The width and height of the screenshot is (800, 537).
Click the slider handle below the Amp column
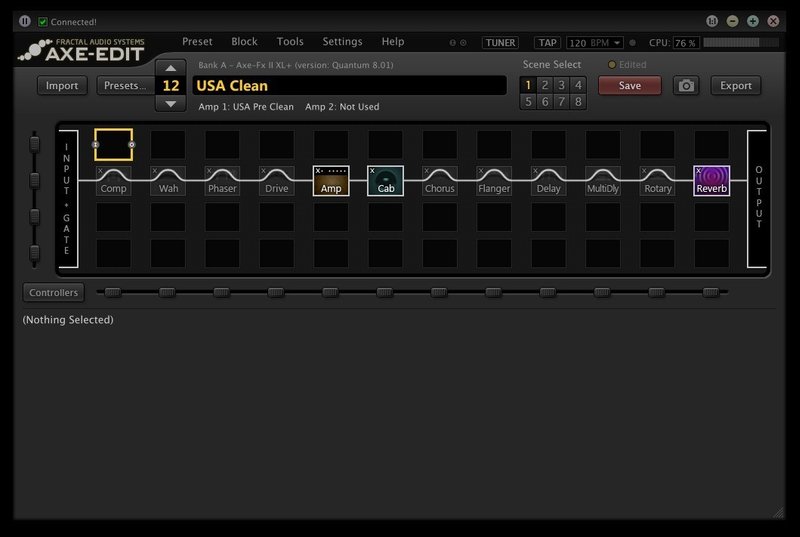tap(331, 292)
